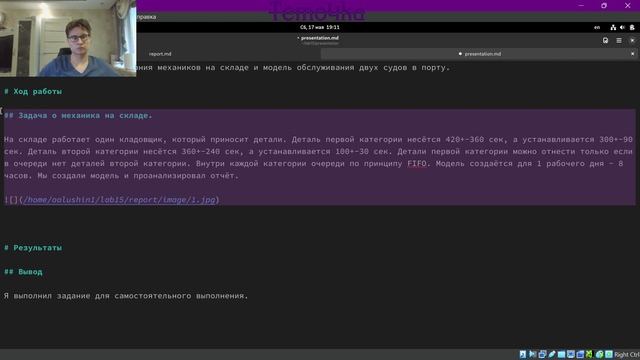
Task: Click the '# Результаты' heading line
Action: (33, 248)
